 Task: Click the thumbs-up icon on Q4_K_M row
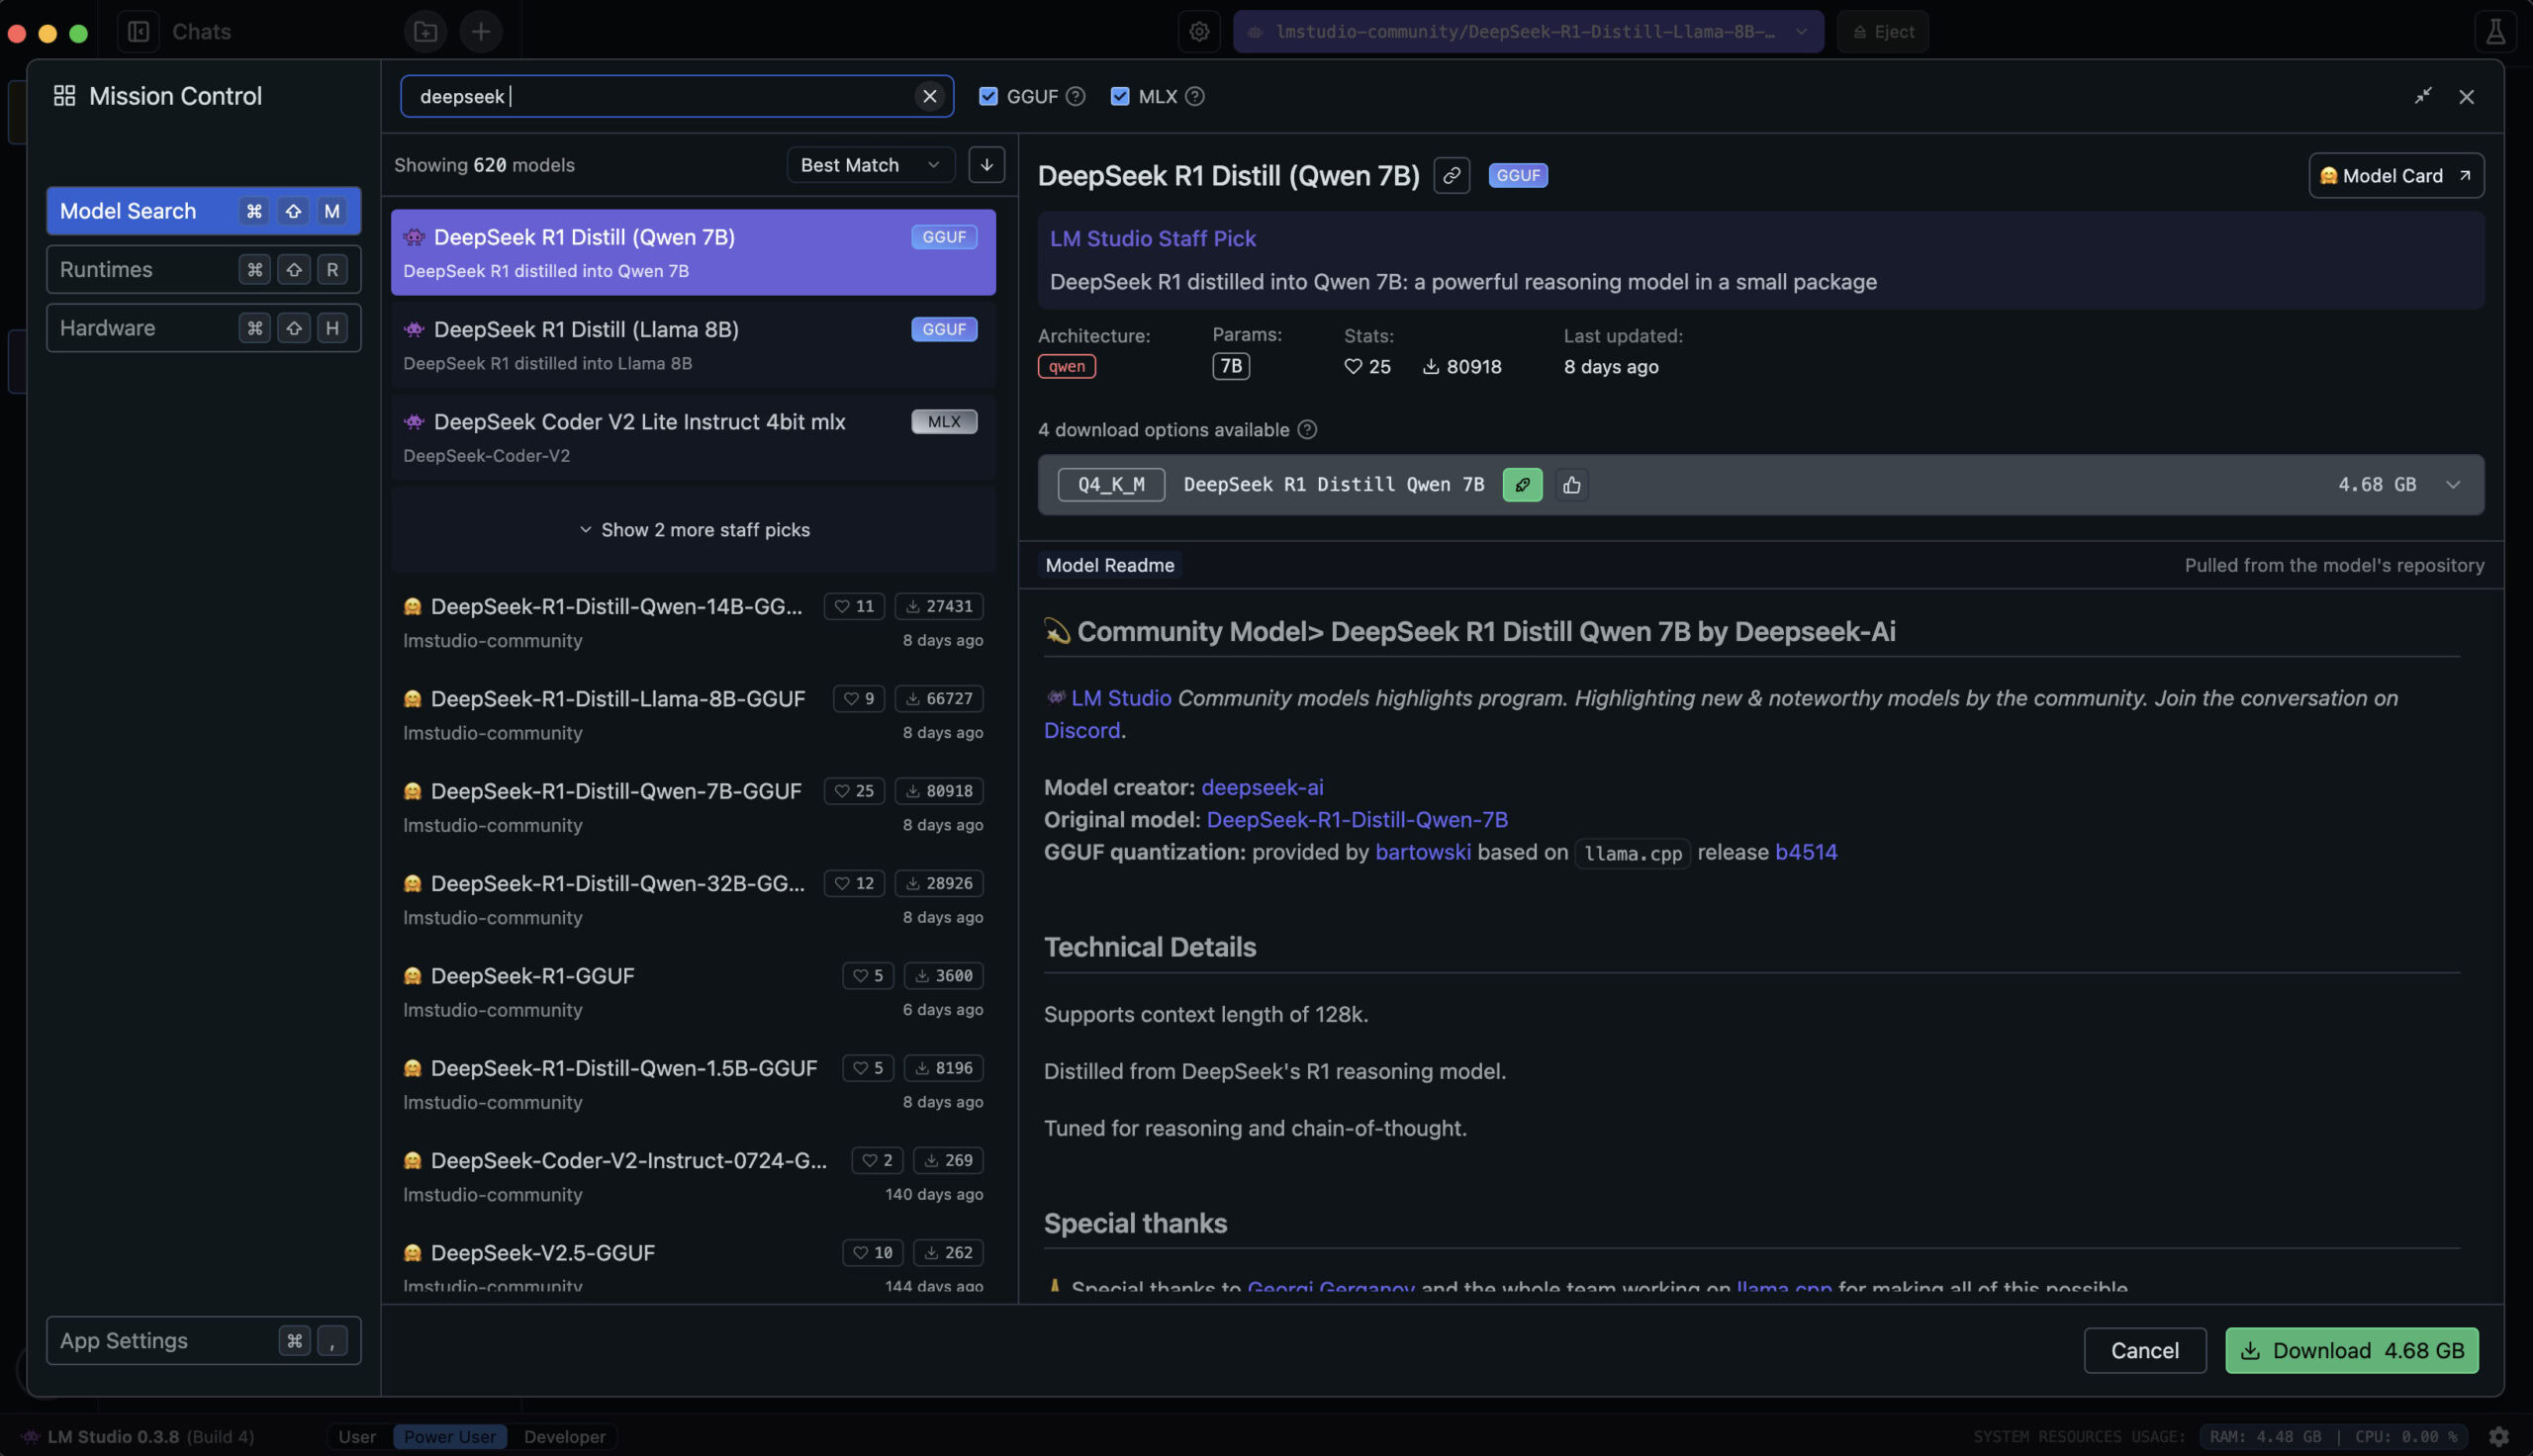click(1571, 485)
